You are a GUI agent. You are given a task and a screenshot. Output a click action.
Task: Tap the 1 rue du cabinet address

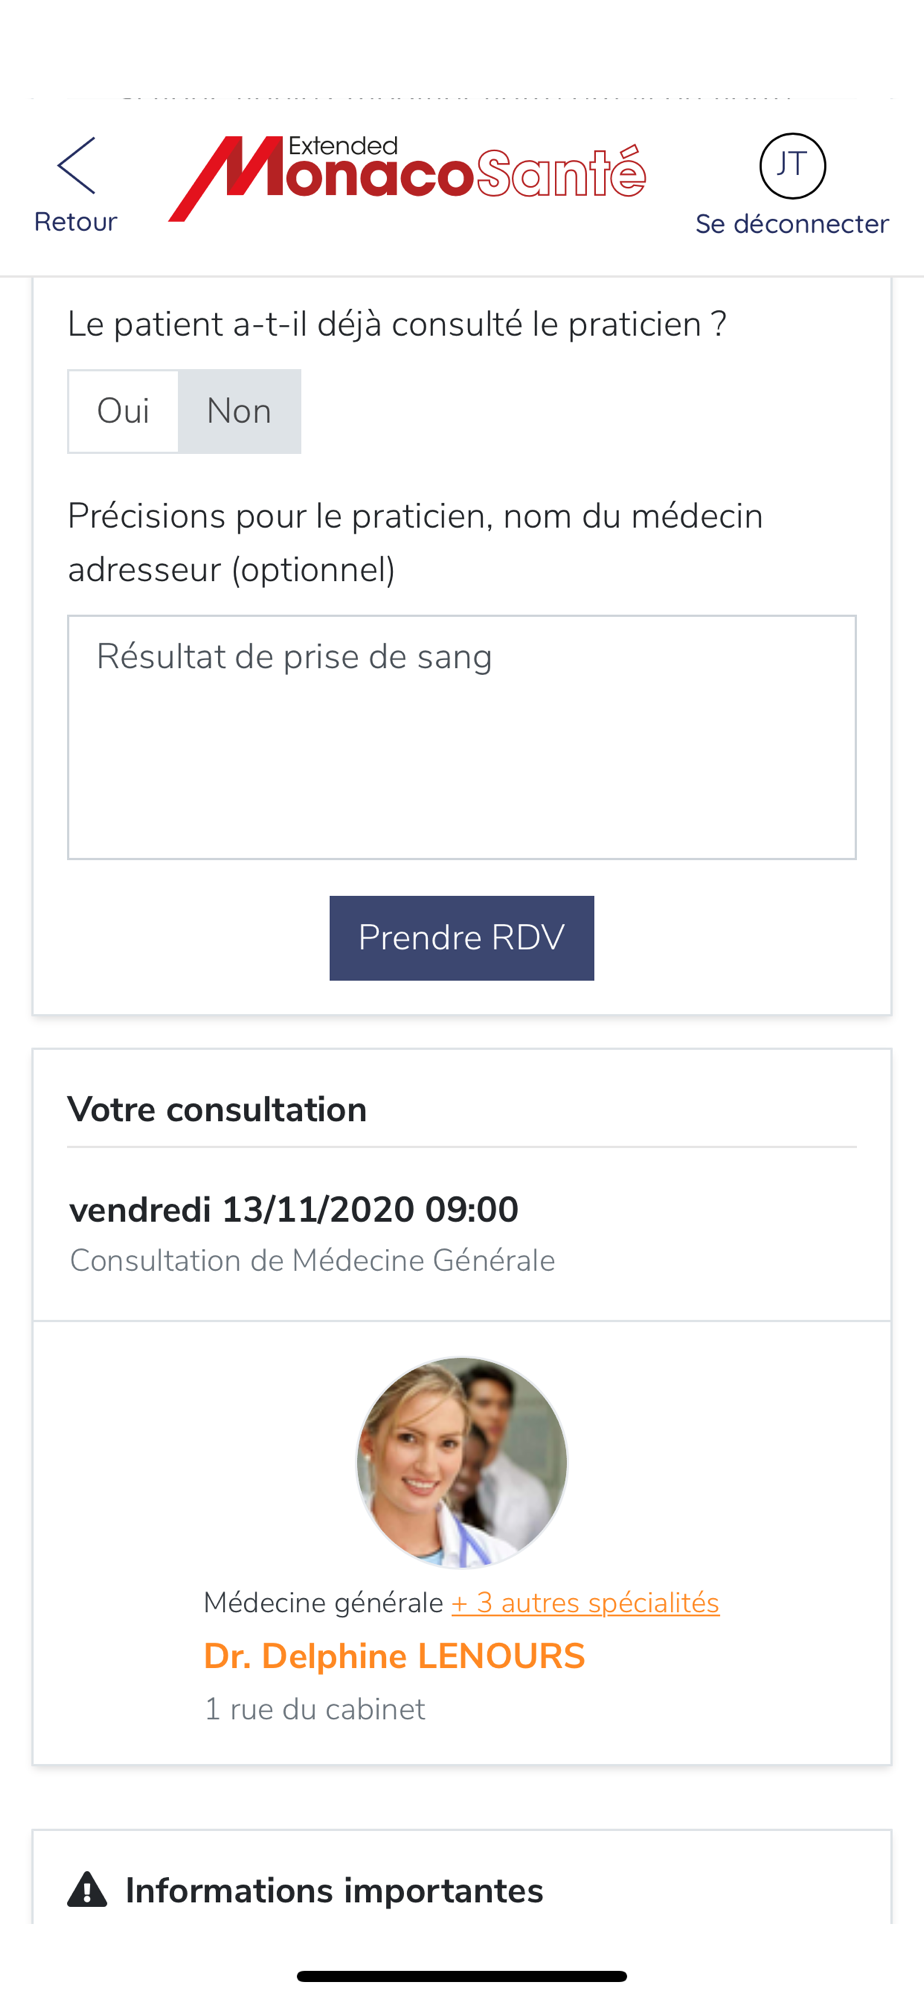coord(315,1709)
